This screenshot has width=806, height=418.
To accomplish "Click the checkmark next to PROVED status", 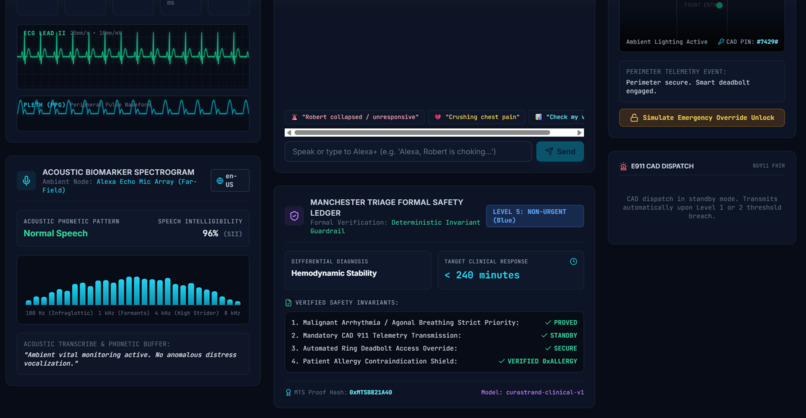I will [548, 323].
